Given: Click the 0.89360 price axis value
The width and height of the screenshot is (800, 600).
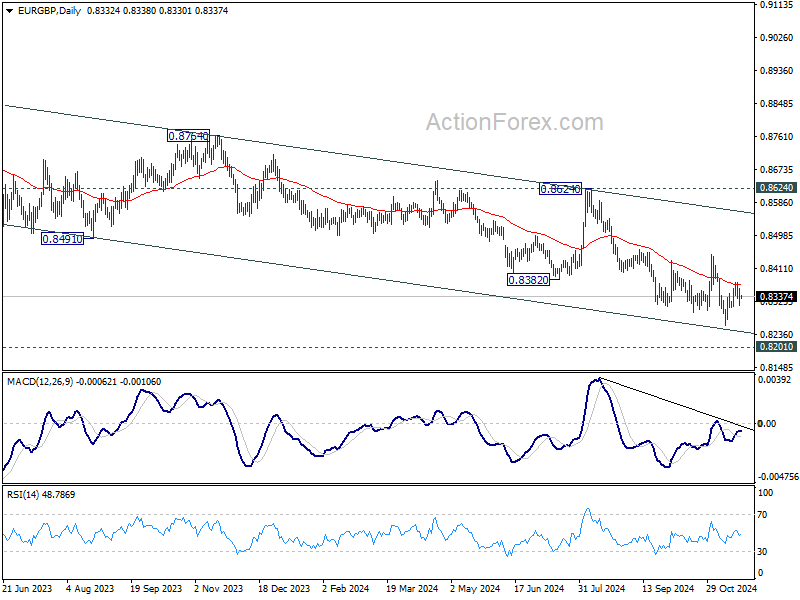Looking at the screenshot, I should (x=777, y=71).
